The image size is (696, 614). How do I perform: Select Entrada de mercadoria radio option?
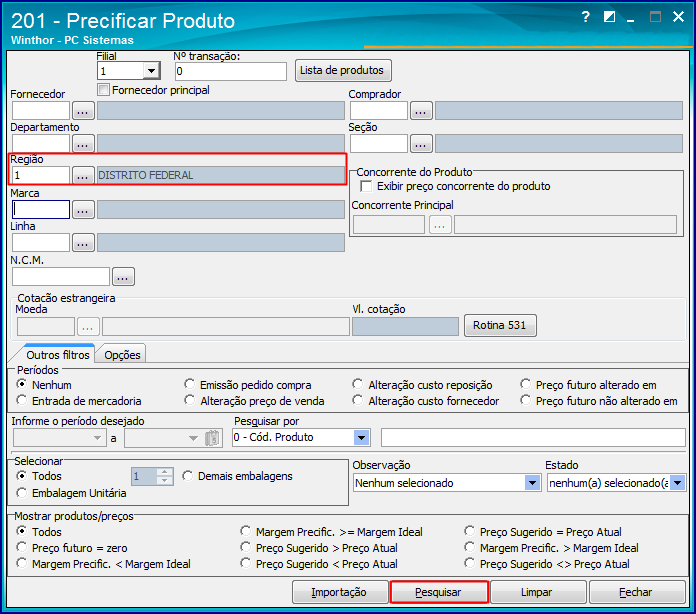click(x=21, y=400)
